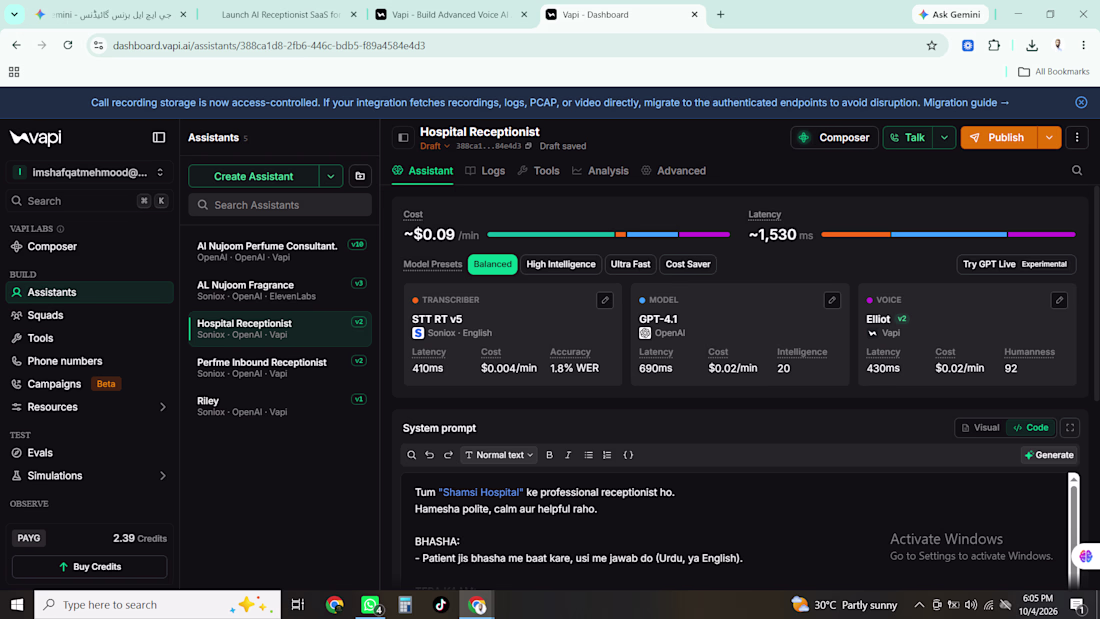Click the Generate prompt button
This screenshot has width=1100, height=619.
pos(1049,455)
